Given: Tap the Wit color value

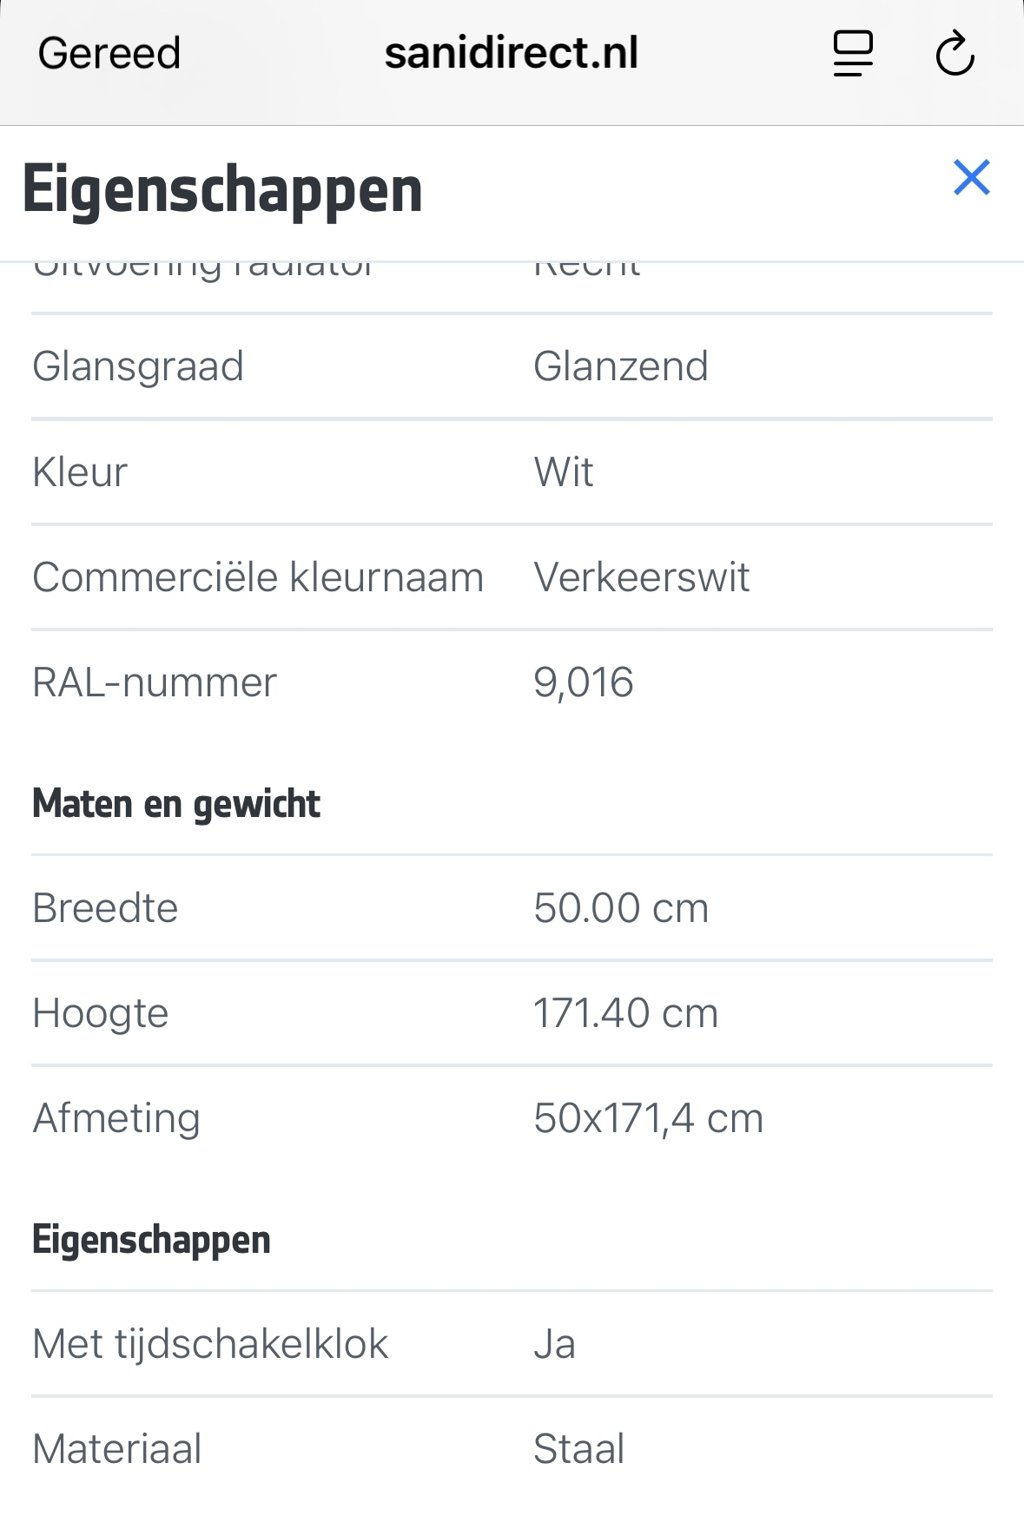Looking at the screenshot, I should point(563,472).
